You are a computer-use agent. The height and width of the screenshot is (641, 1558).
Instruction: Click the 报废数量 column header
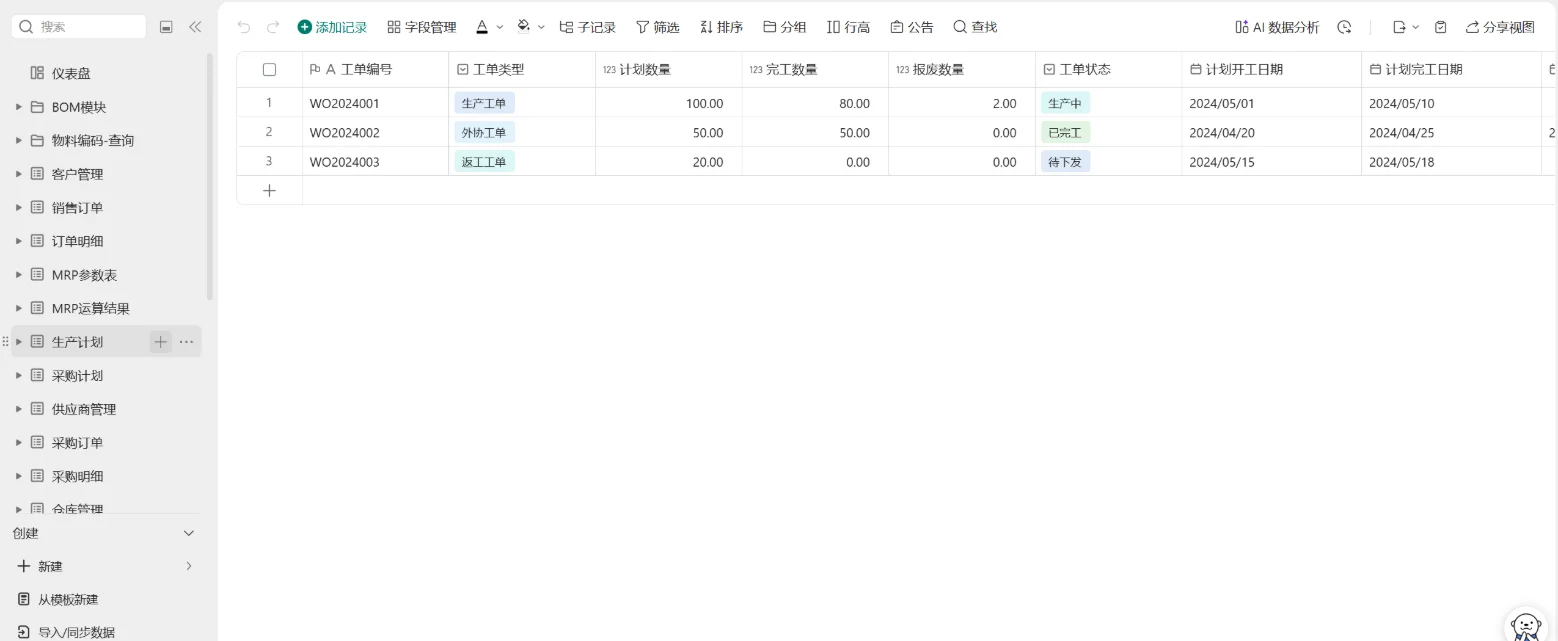[962, 69]
